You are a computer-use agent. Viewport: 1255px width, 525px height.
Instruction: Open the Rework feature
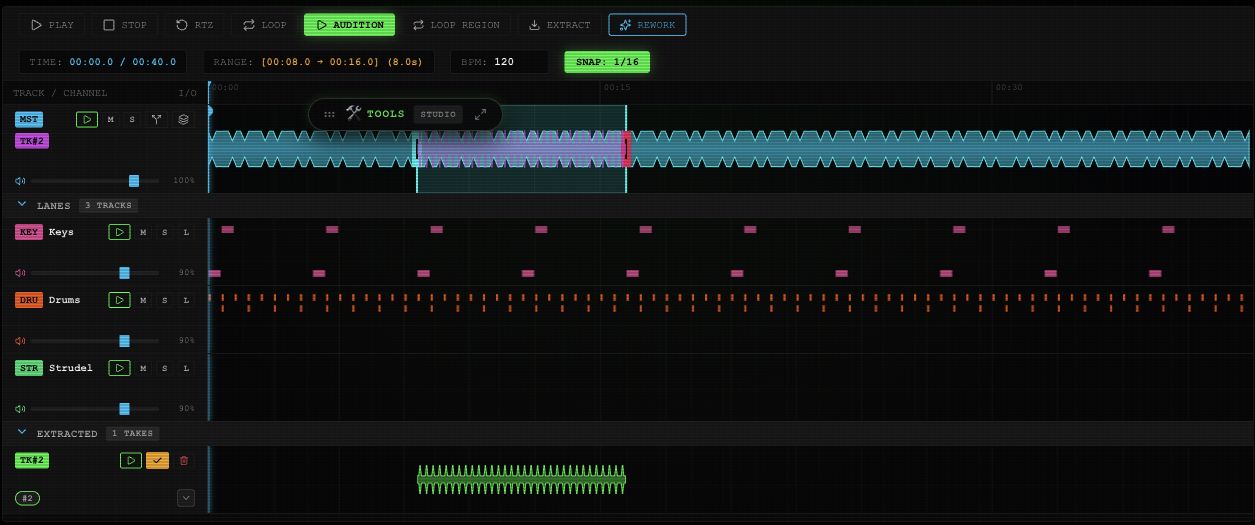click(647, 25)
